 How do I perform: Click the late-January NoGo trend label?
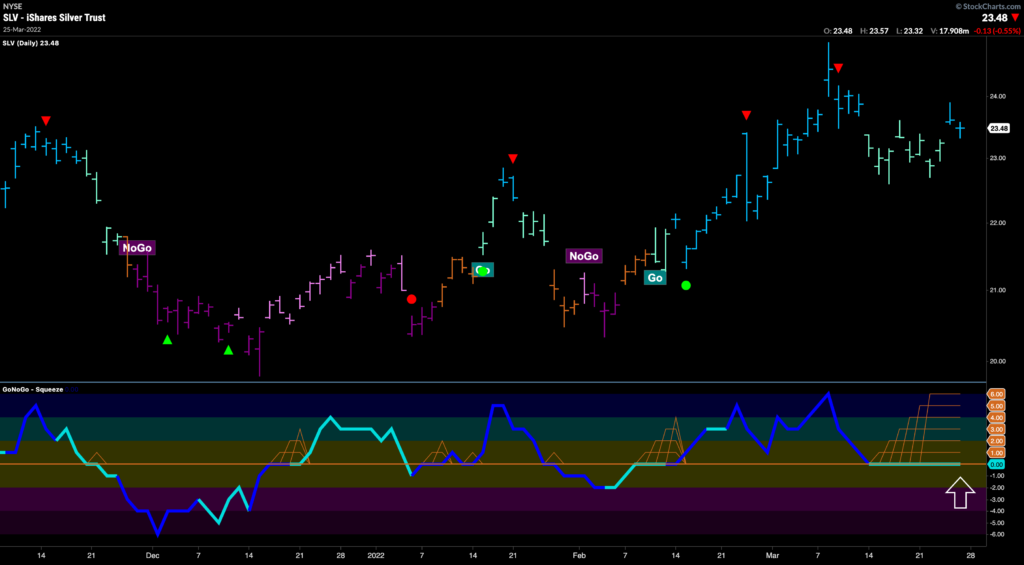pos(584,256)
